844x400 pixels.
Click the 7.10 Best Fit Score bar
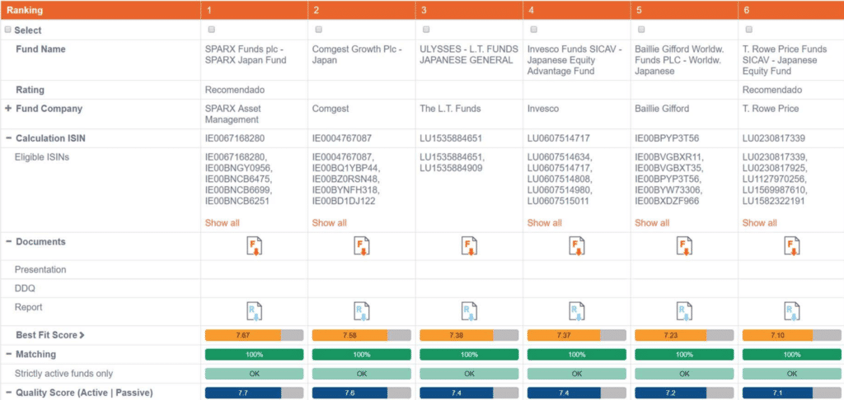(x=792, y=335)
